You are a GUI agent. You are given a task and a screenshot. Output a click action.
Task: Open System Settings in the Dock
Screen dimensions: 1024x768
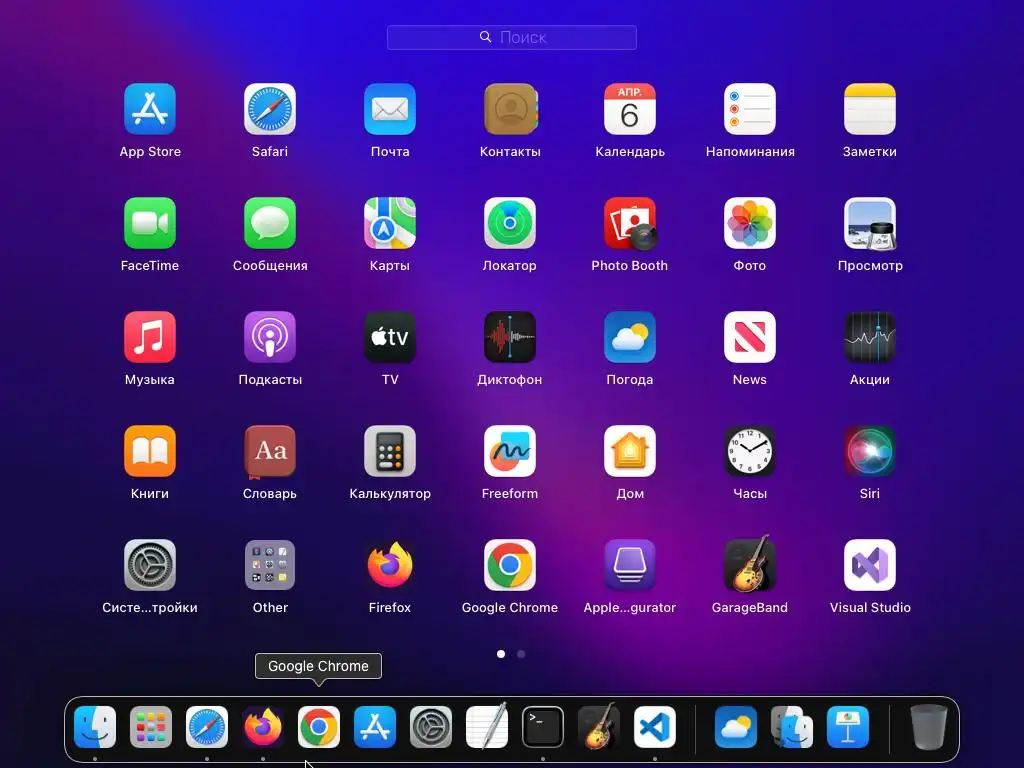(431, 727)
